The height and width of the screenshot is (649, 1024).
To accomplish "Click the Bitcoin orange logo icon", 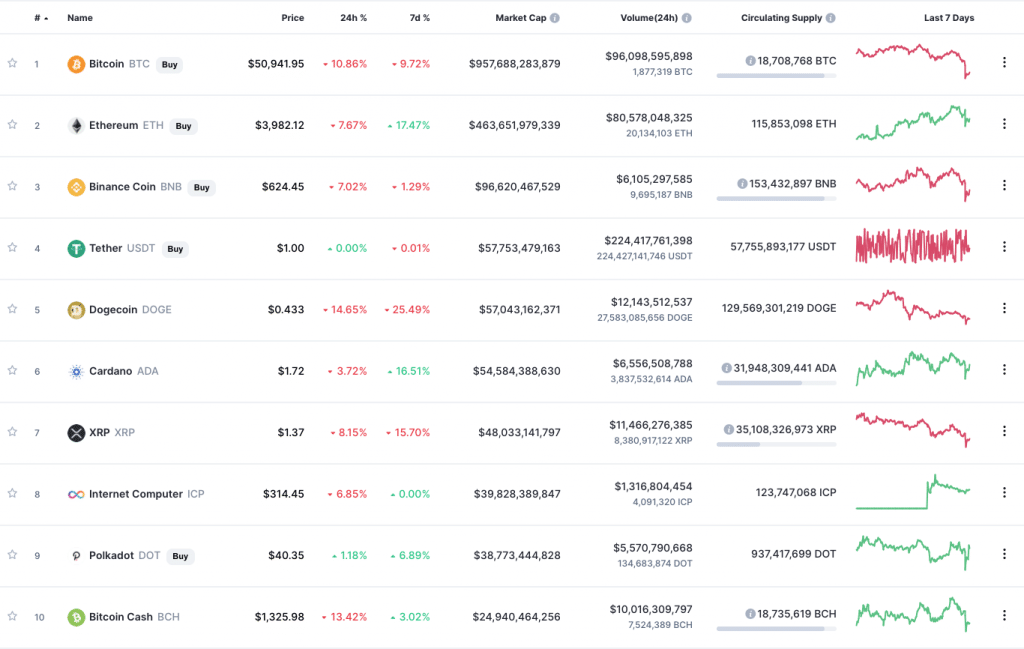I will (76, 64).
